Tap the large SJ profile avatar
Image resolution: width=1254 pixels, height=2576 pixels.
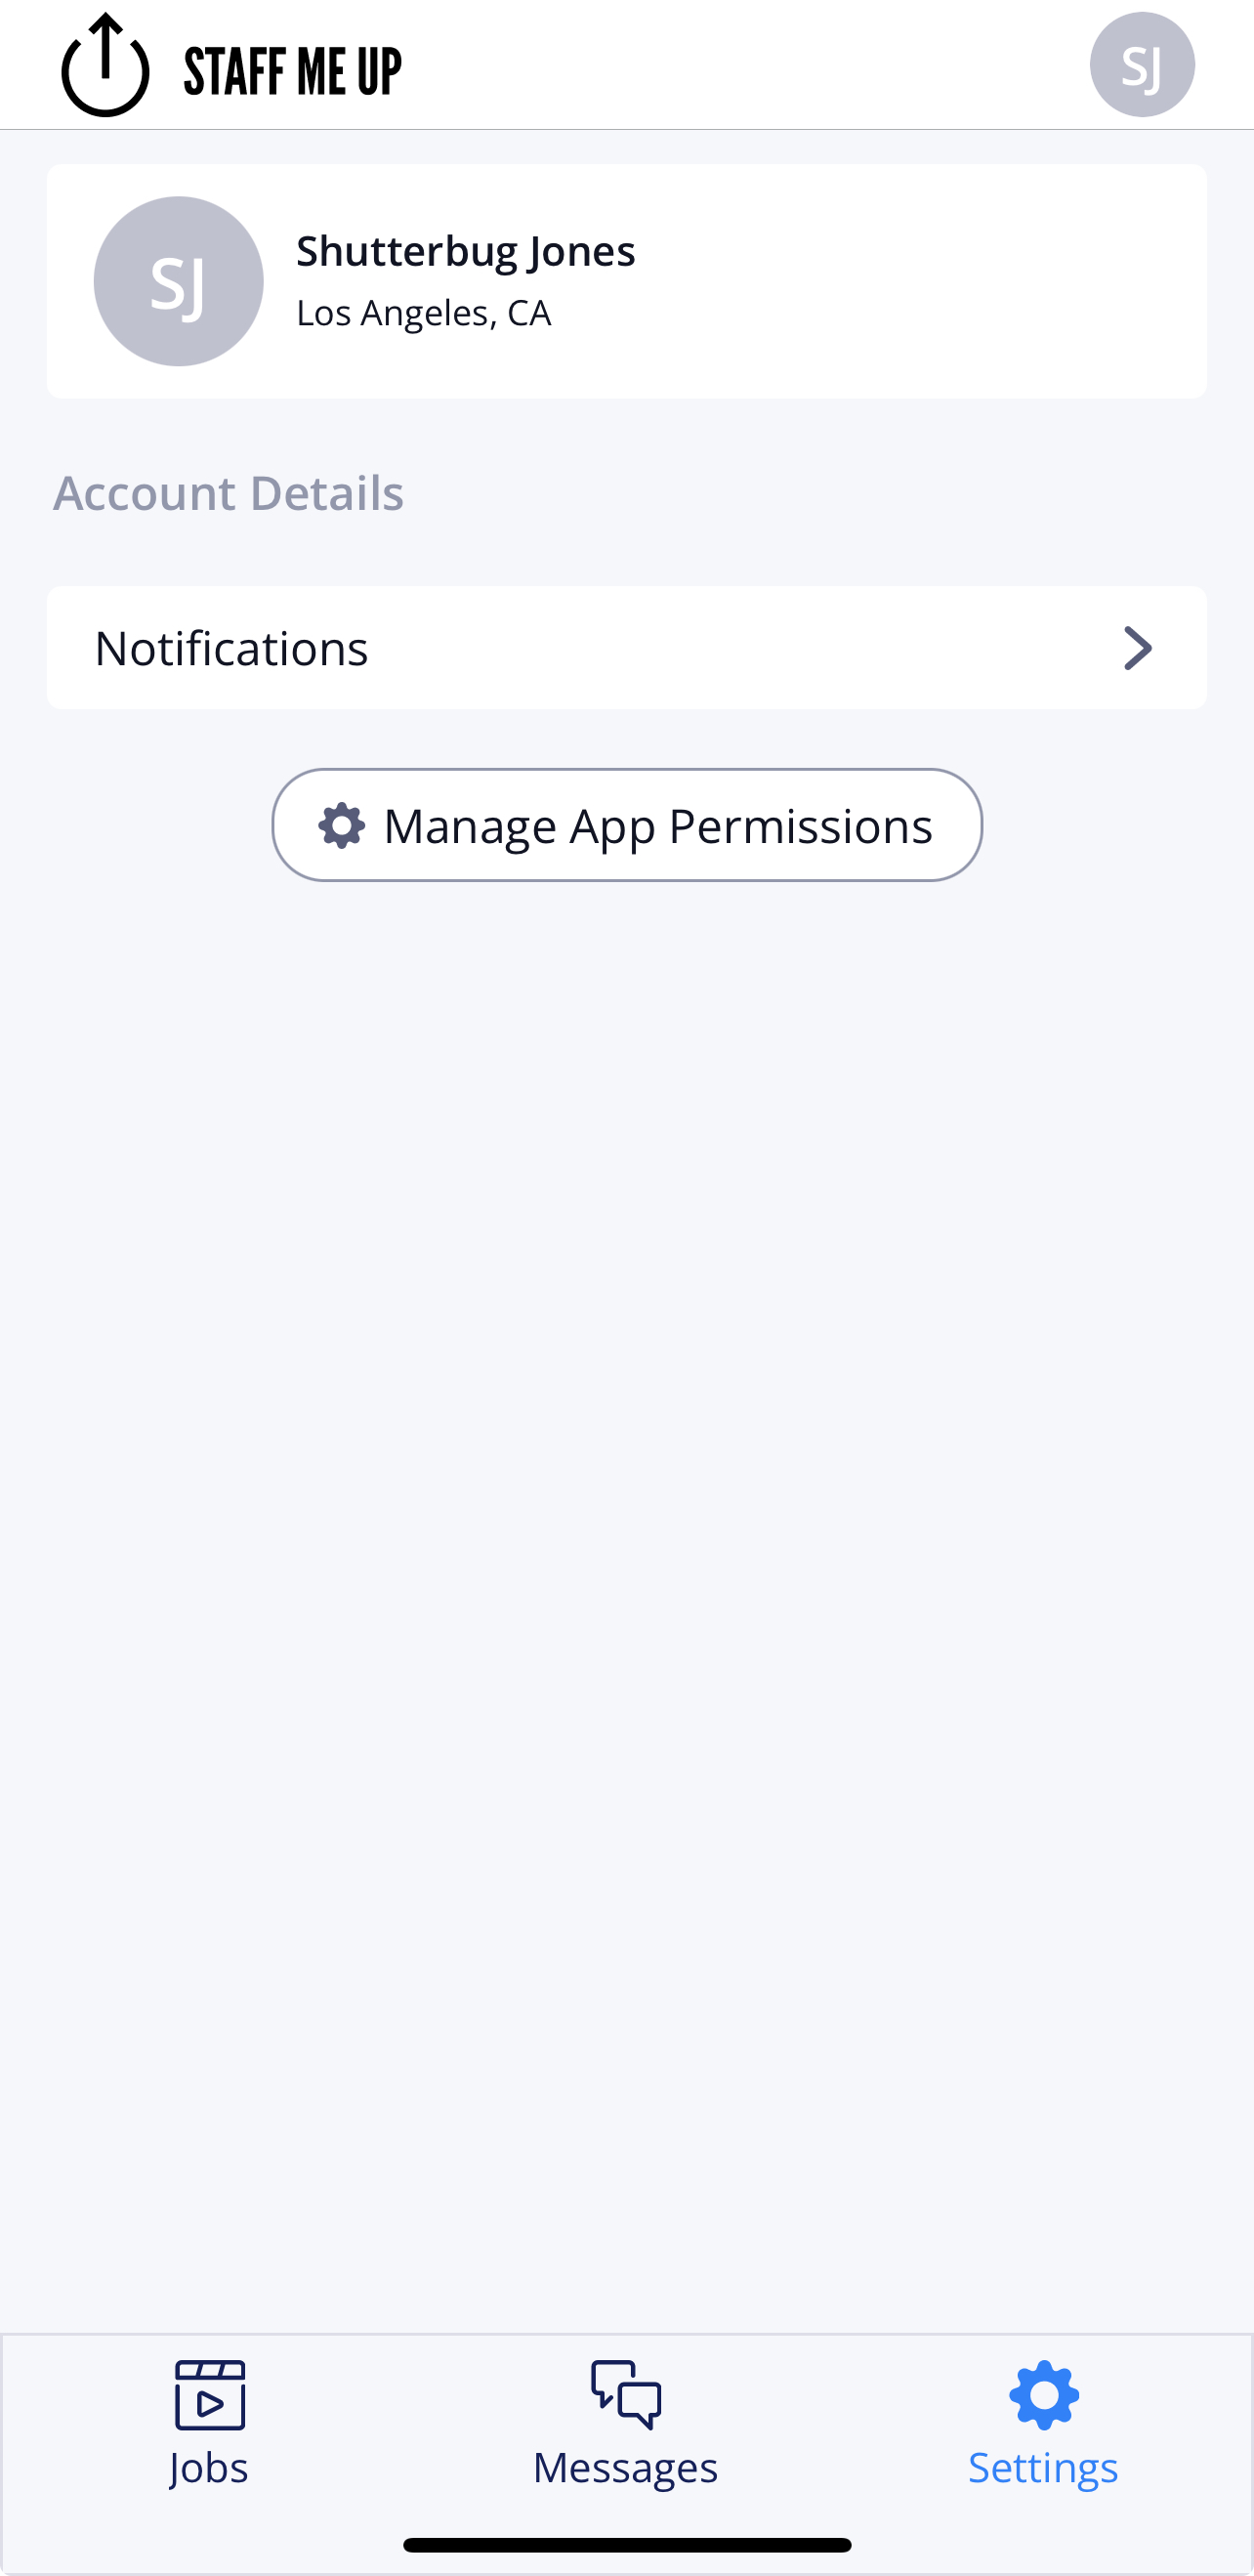179,281
